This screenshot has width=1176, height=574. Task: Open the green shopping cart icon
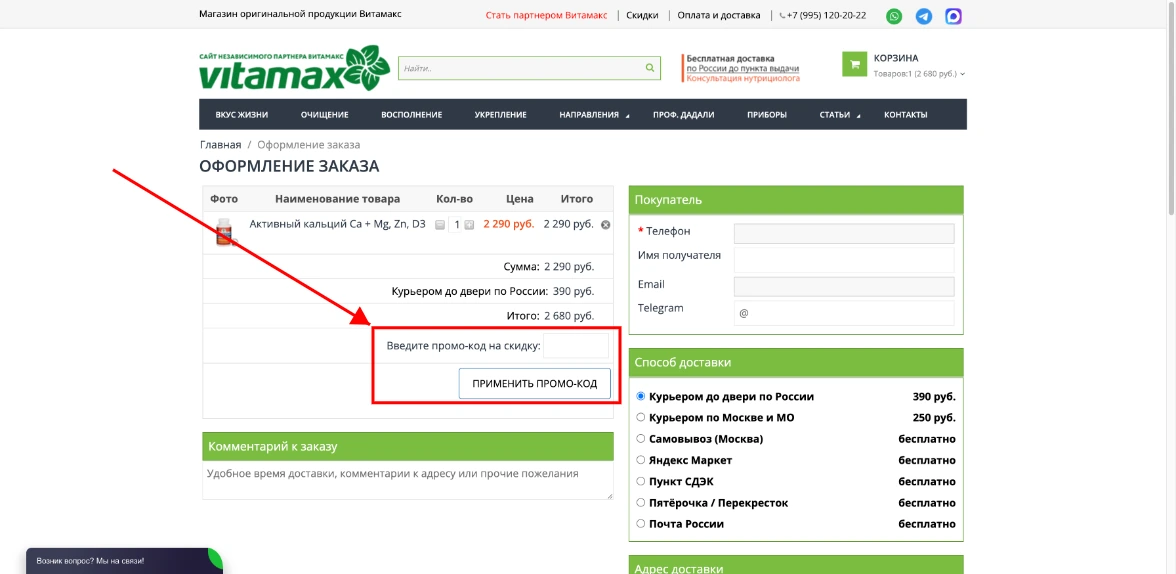tap(854, 65)
